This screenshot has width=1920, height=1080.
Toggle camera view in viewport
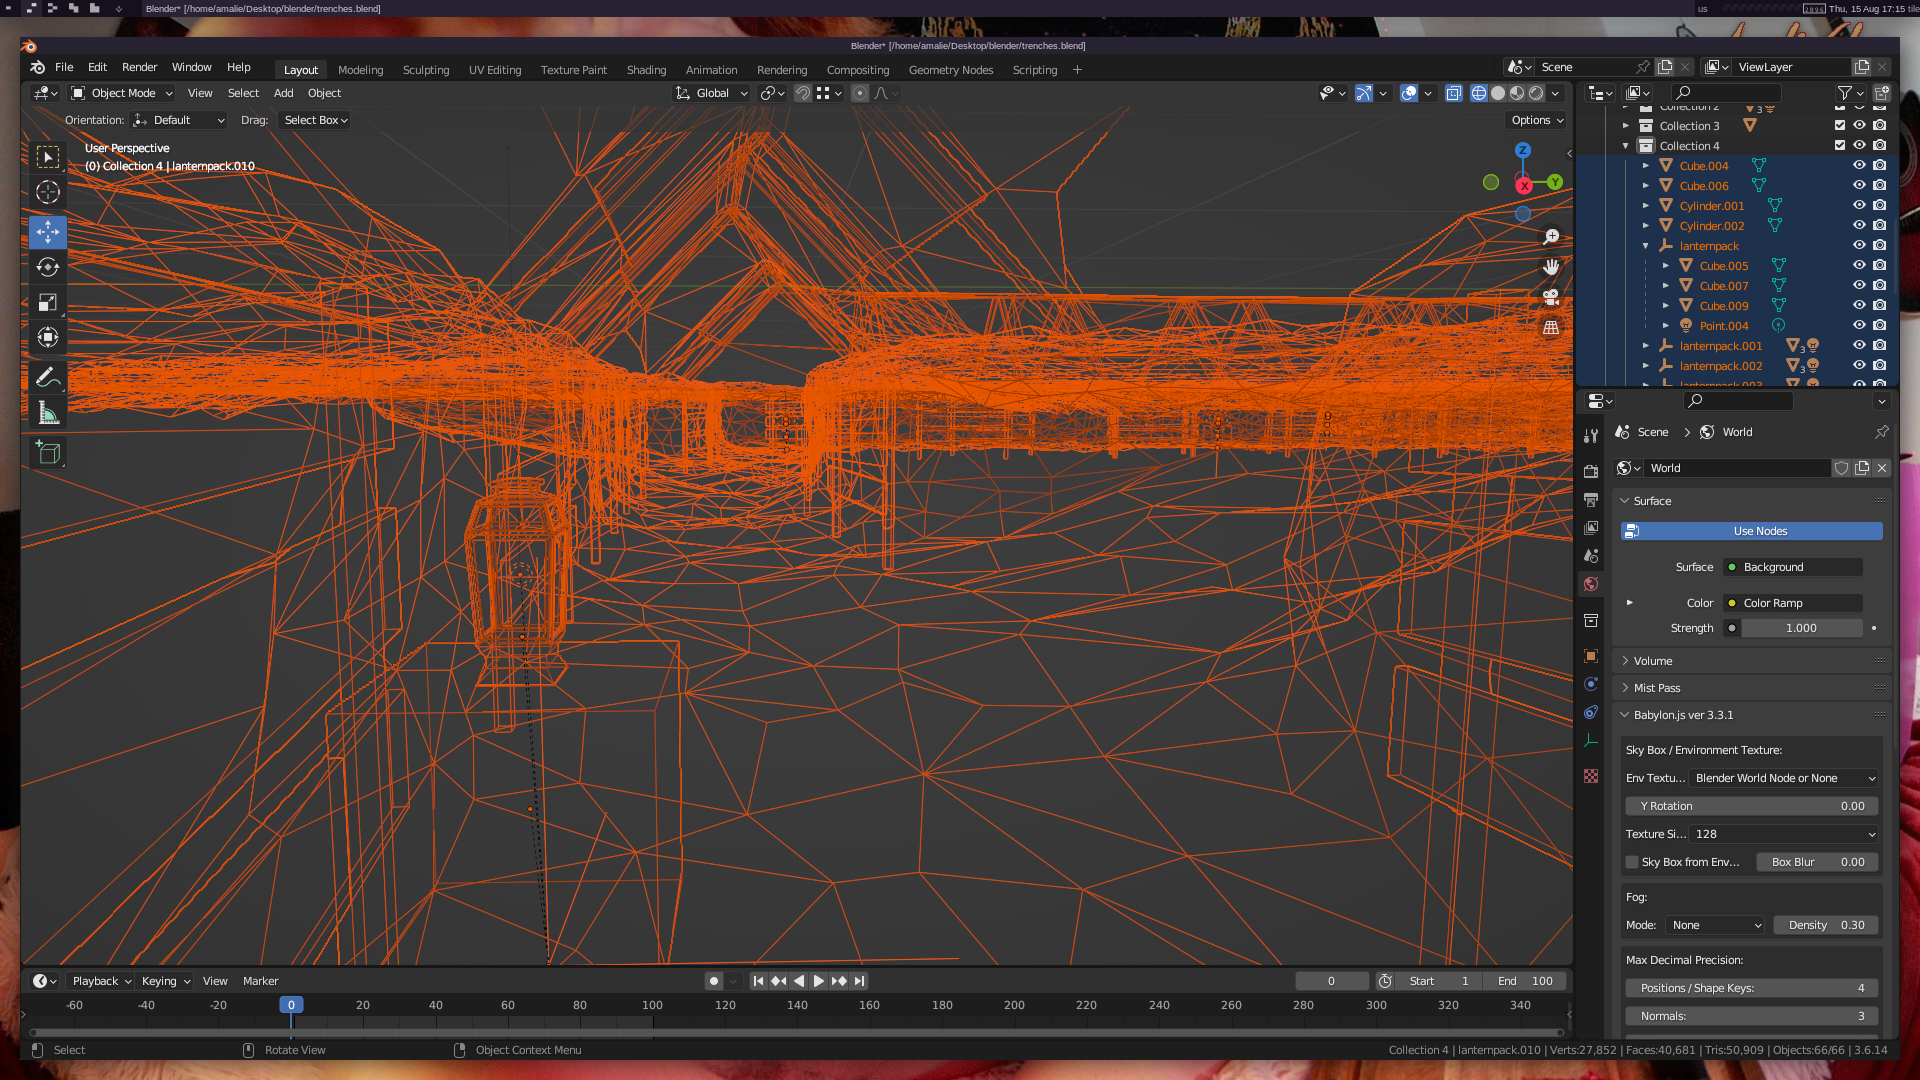[x=1550, y=297]
